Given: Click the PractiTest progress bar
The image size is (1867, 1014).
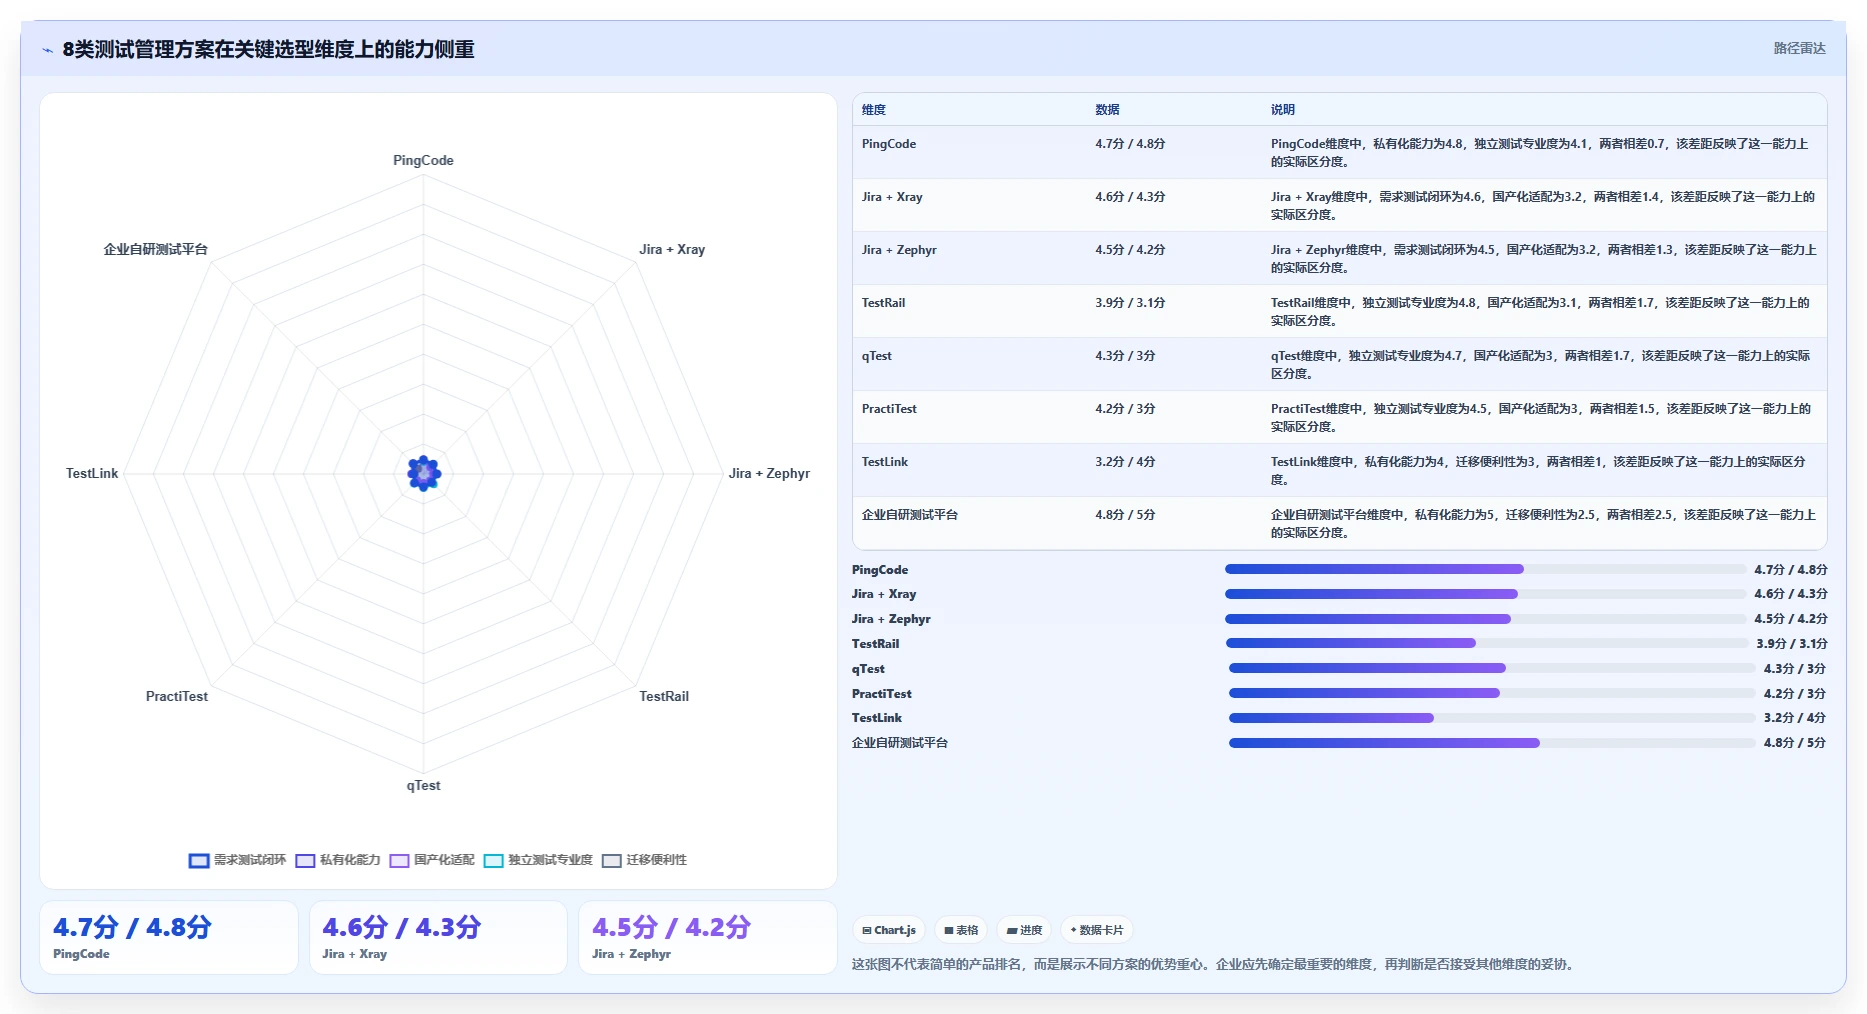Looking at the screenshot, I should 1491,693.
